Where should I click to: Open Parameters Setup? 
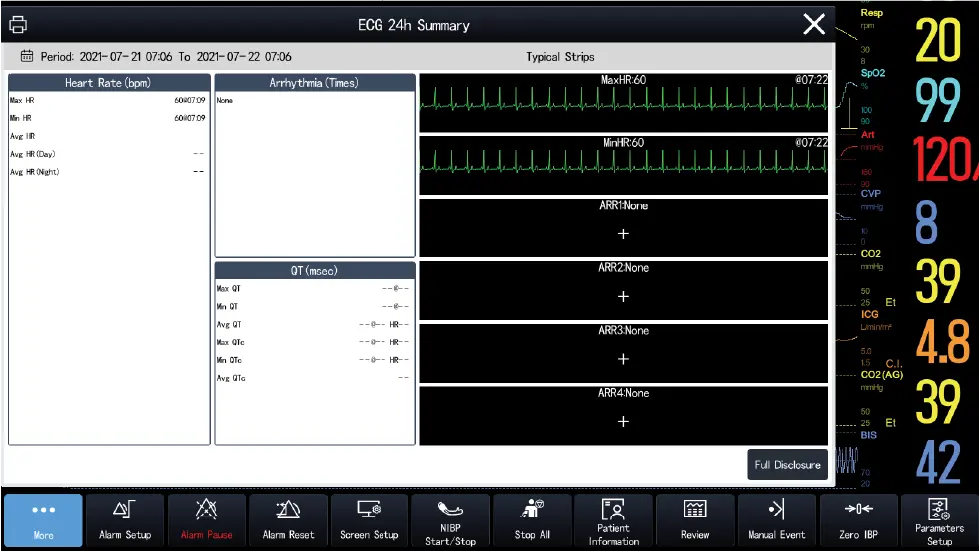939,521
